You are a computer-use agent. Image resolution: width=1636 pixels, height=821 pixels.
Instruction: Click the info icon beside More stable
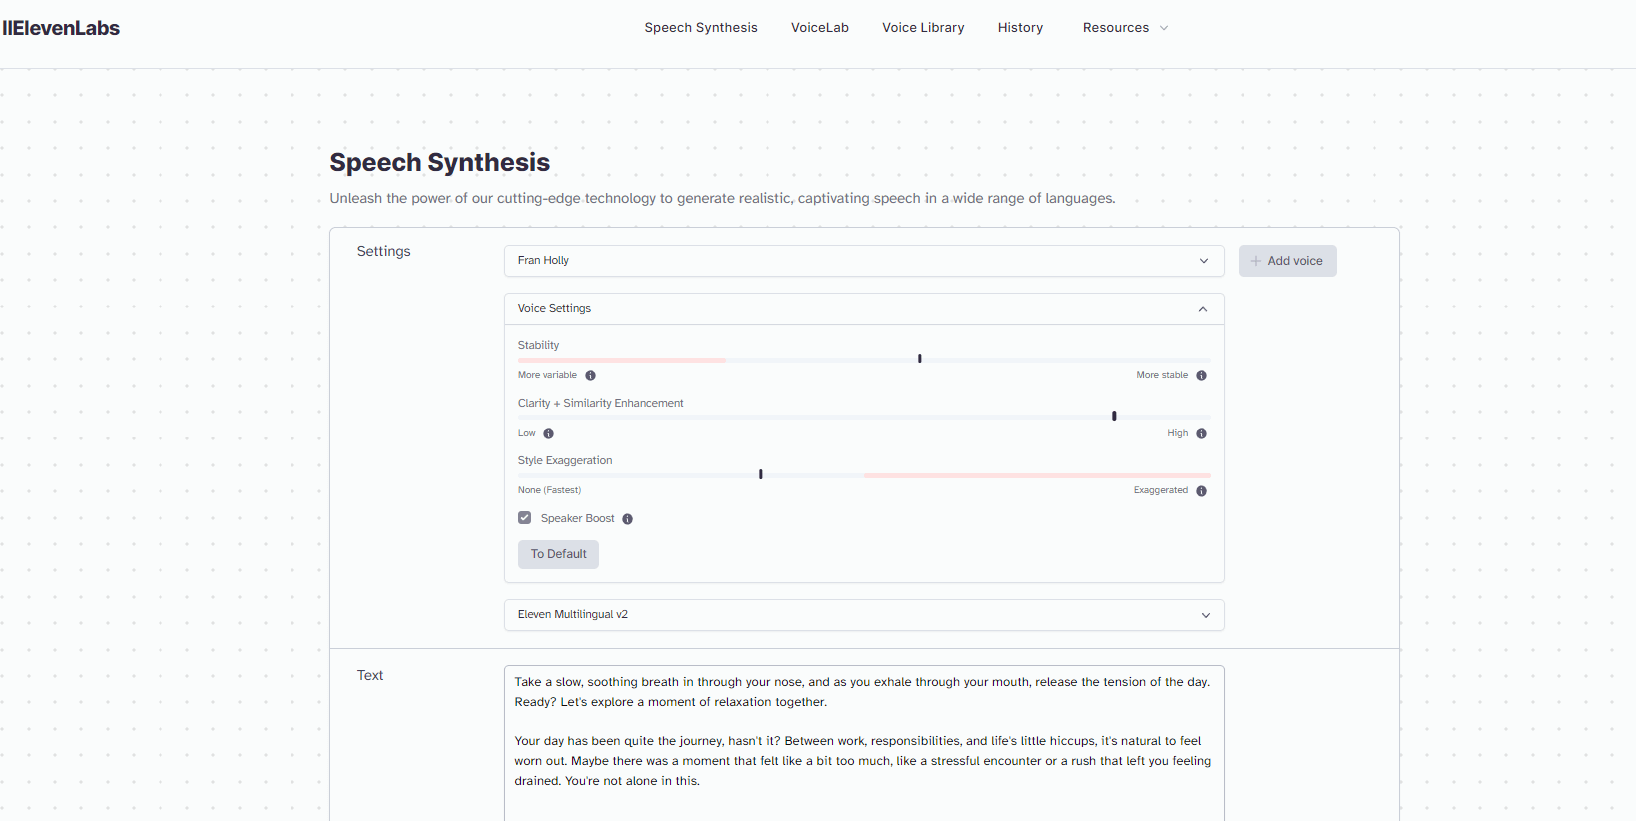1201,376
